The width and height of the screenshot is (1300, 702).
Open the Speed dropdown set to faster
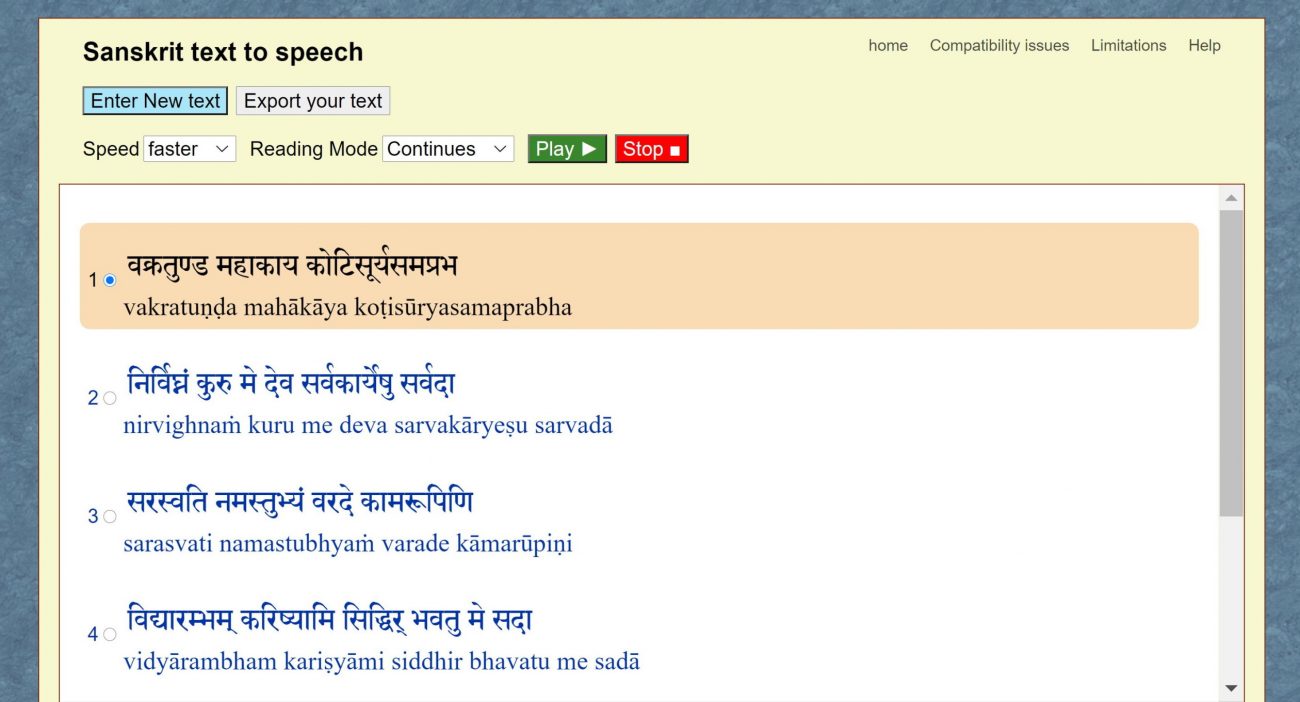click(x=190, y=148)
